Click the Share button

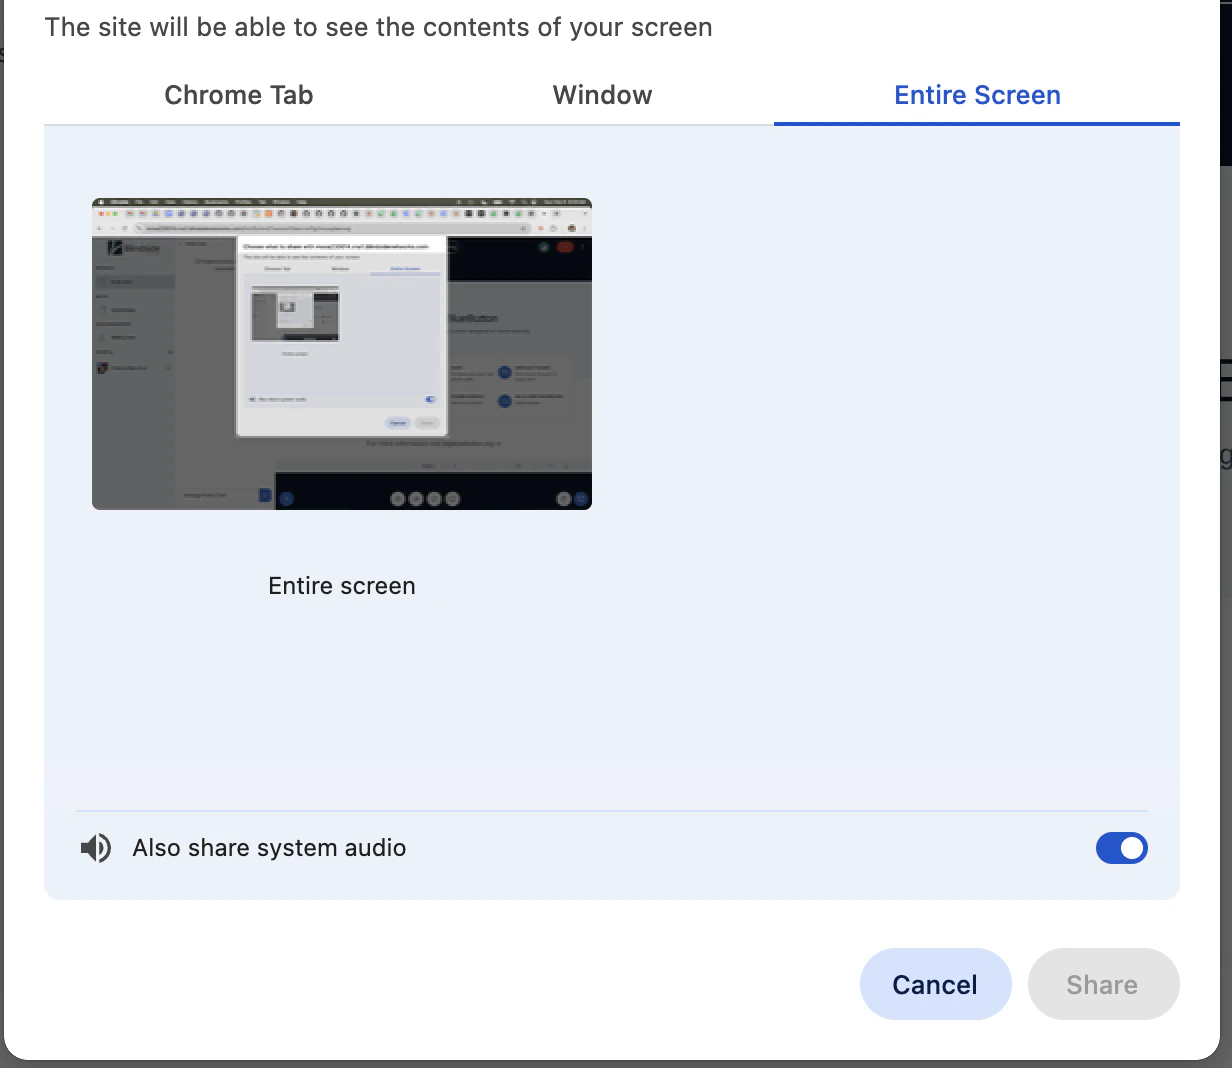tap(1103, 984)
